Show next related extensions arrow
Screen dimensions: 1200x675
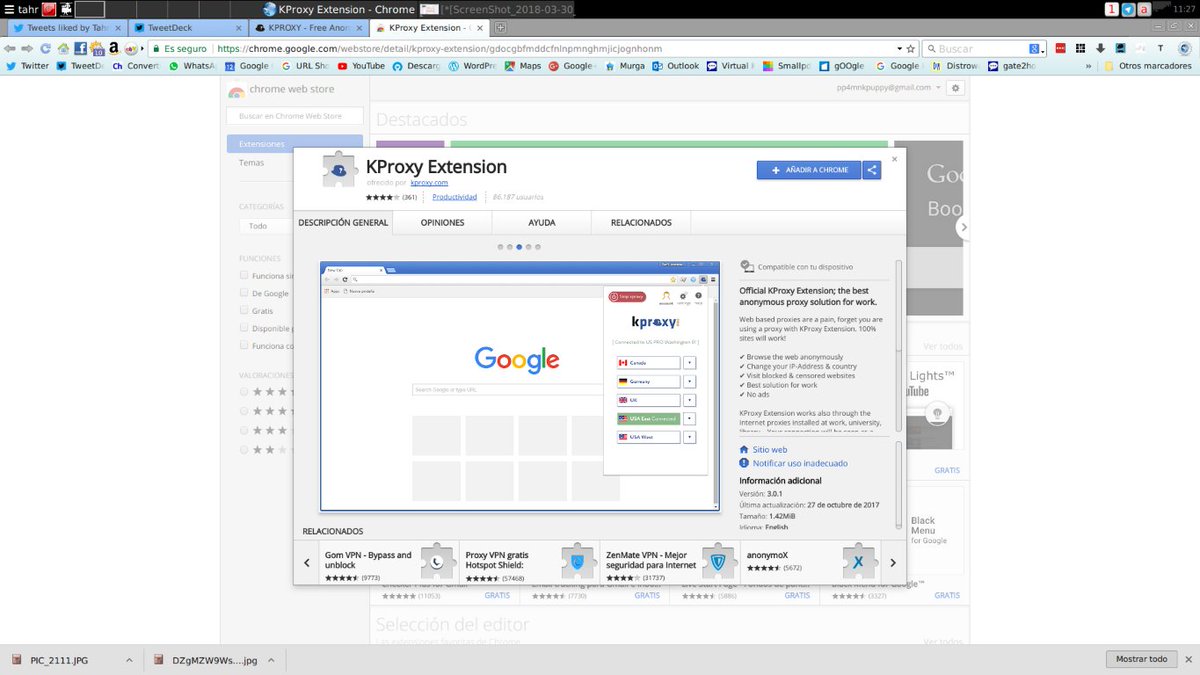point(893,563)
